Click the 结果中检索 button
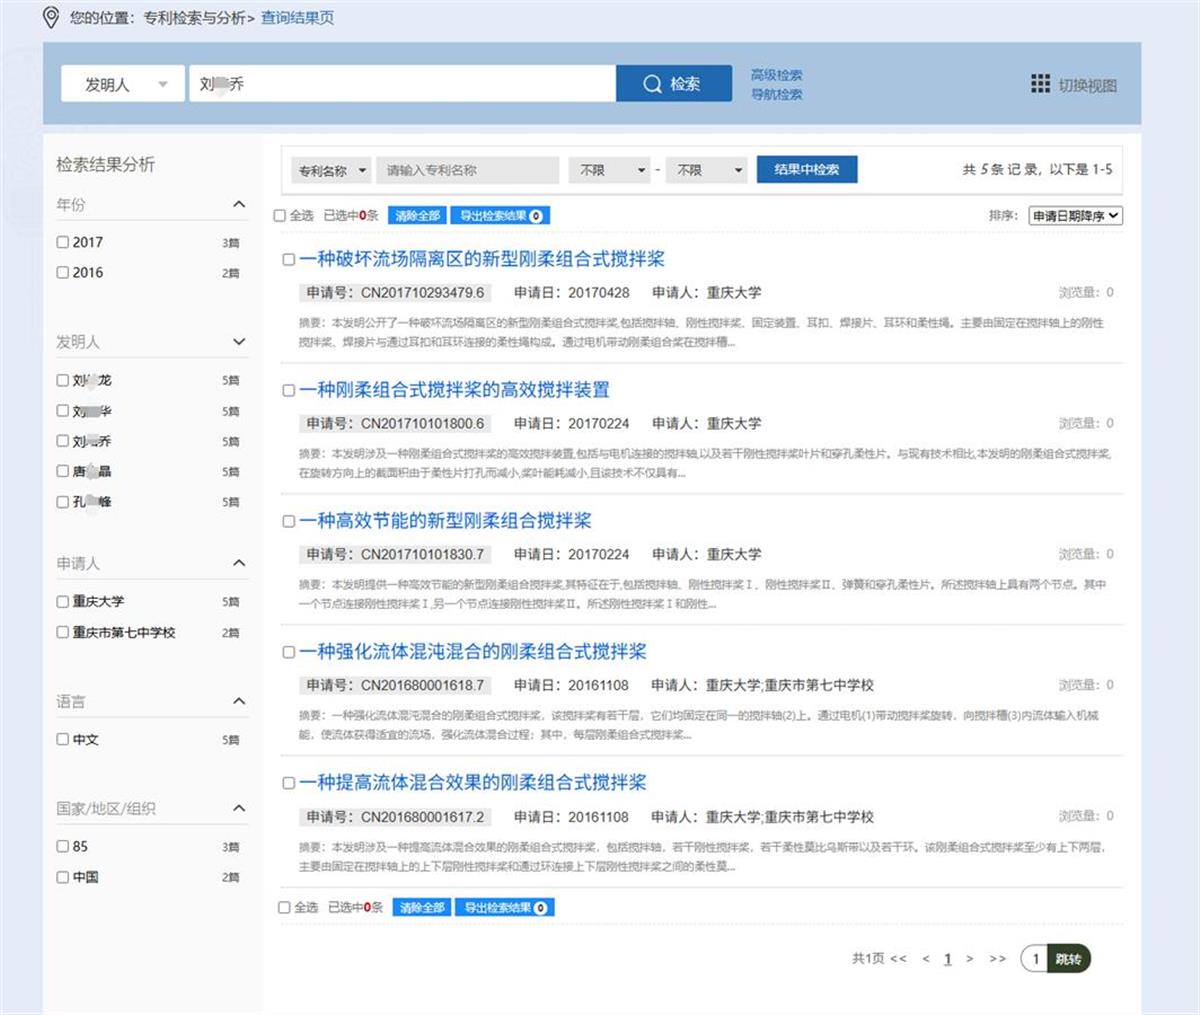 click(806, 170)
